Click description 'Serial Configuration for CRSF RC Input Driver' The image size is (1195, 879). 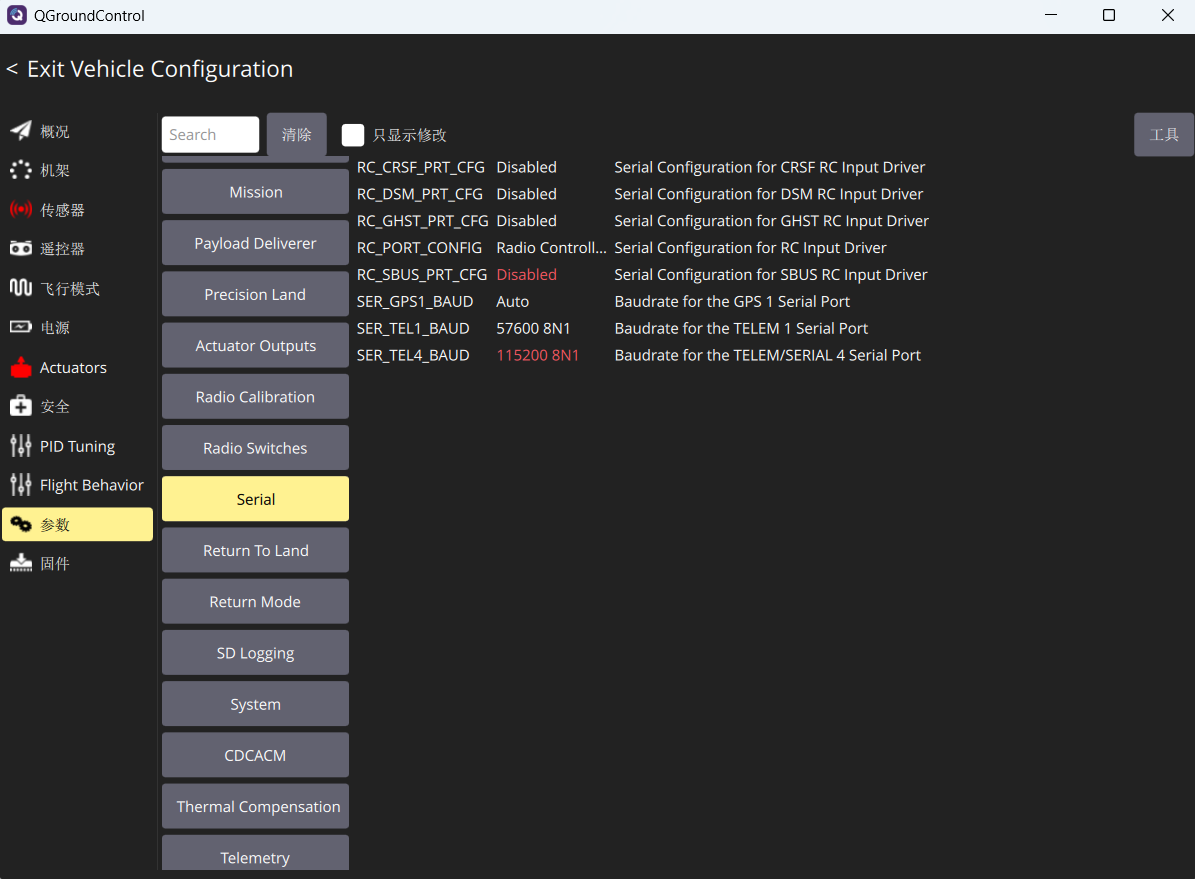tap(770, 167)
